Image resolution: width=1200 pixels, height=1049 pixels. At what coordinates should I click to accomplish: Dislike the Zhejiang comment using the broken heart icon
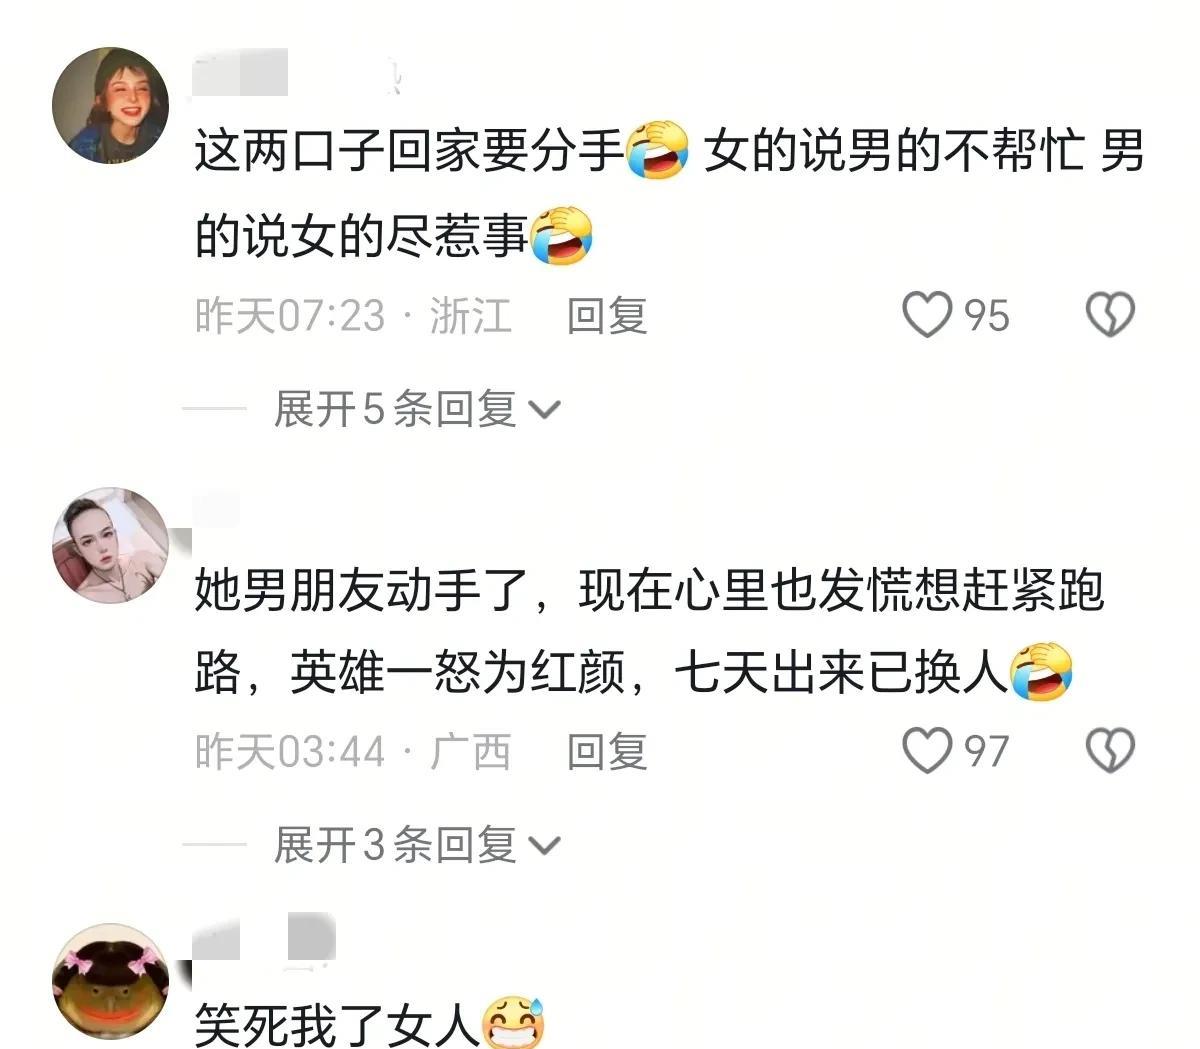1110,315
